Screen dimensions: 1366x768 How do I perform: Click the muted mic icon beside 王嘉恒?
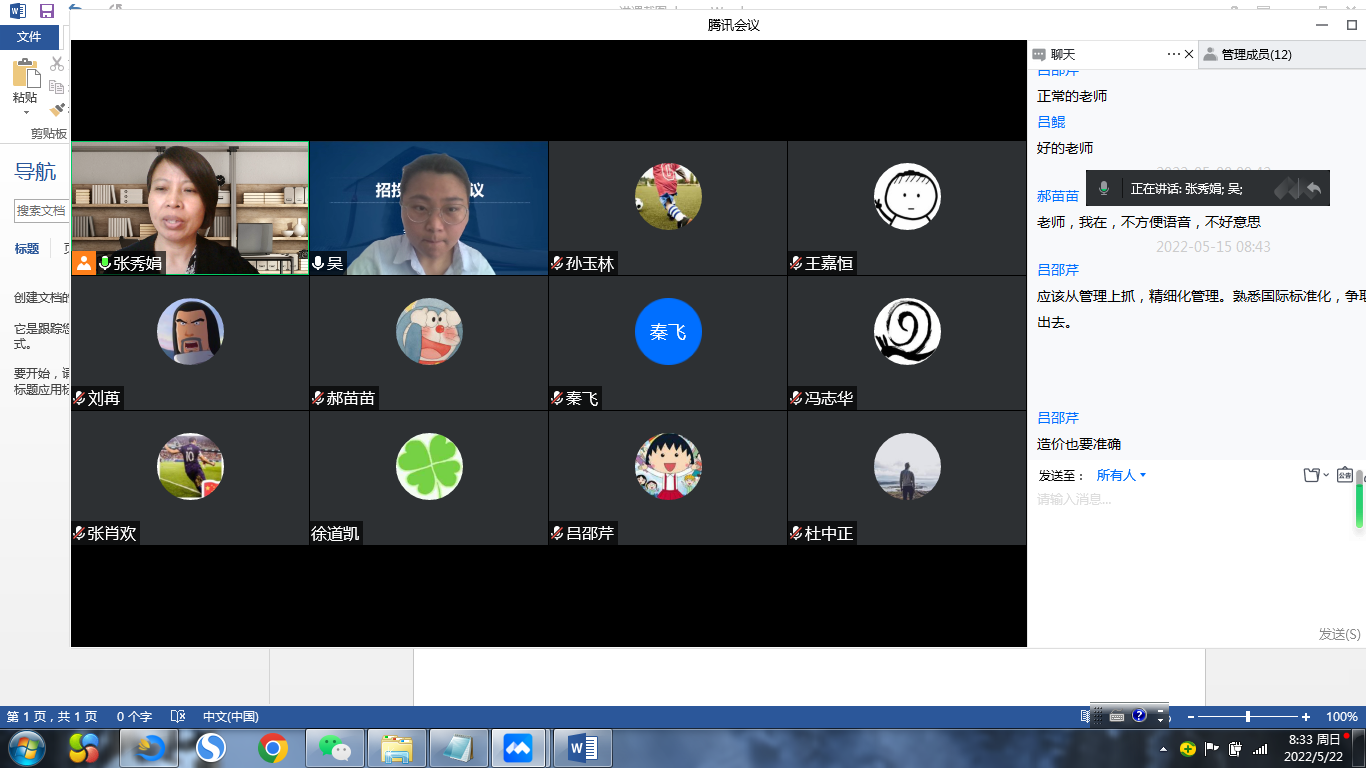pyautogui.click(x=796, y=264)
